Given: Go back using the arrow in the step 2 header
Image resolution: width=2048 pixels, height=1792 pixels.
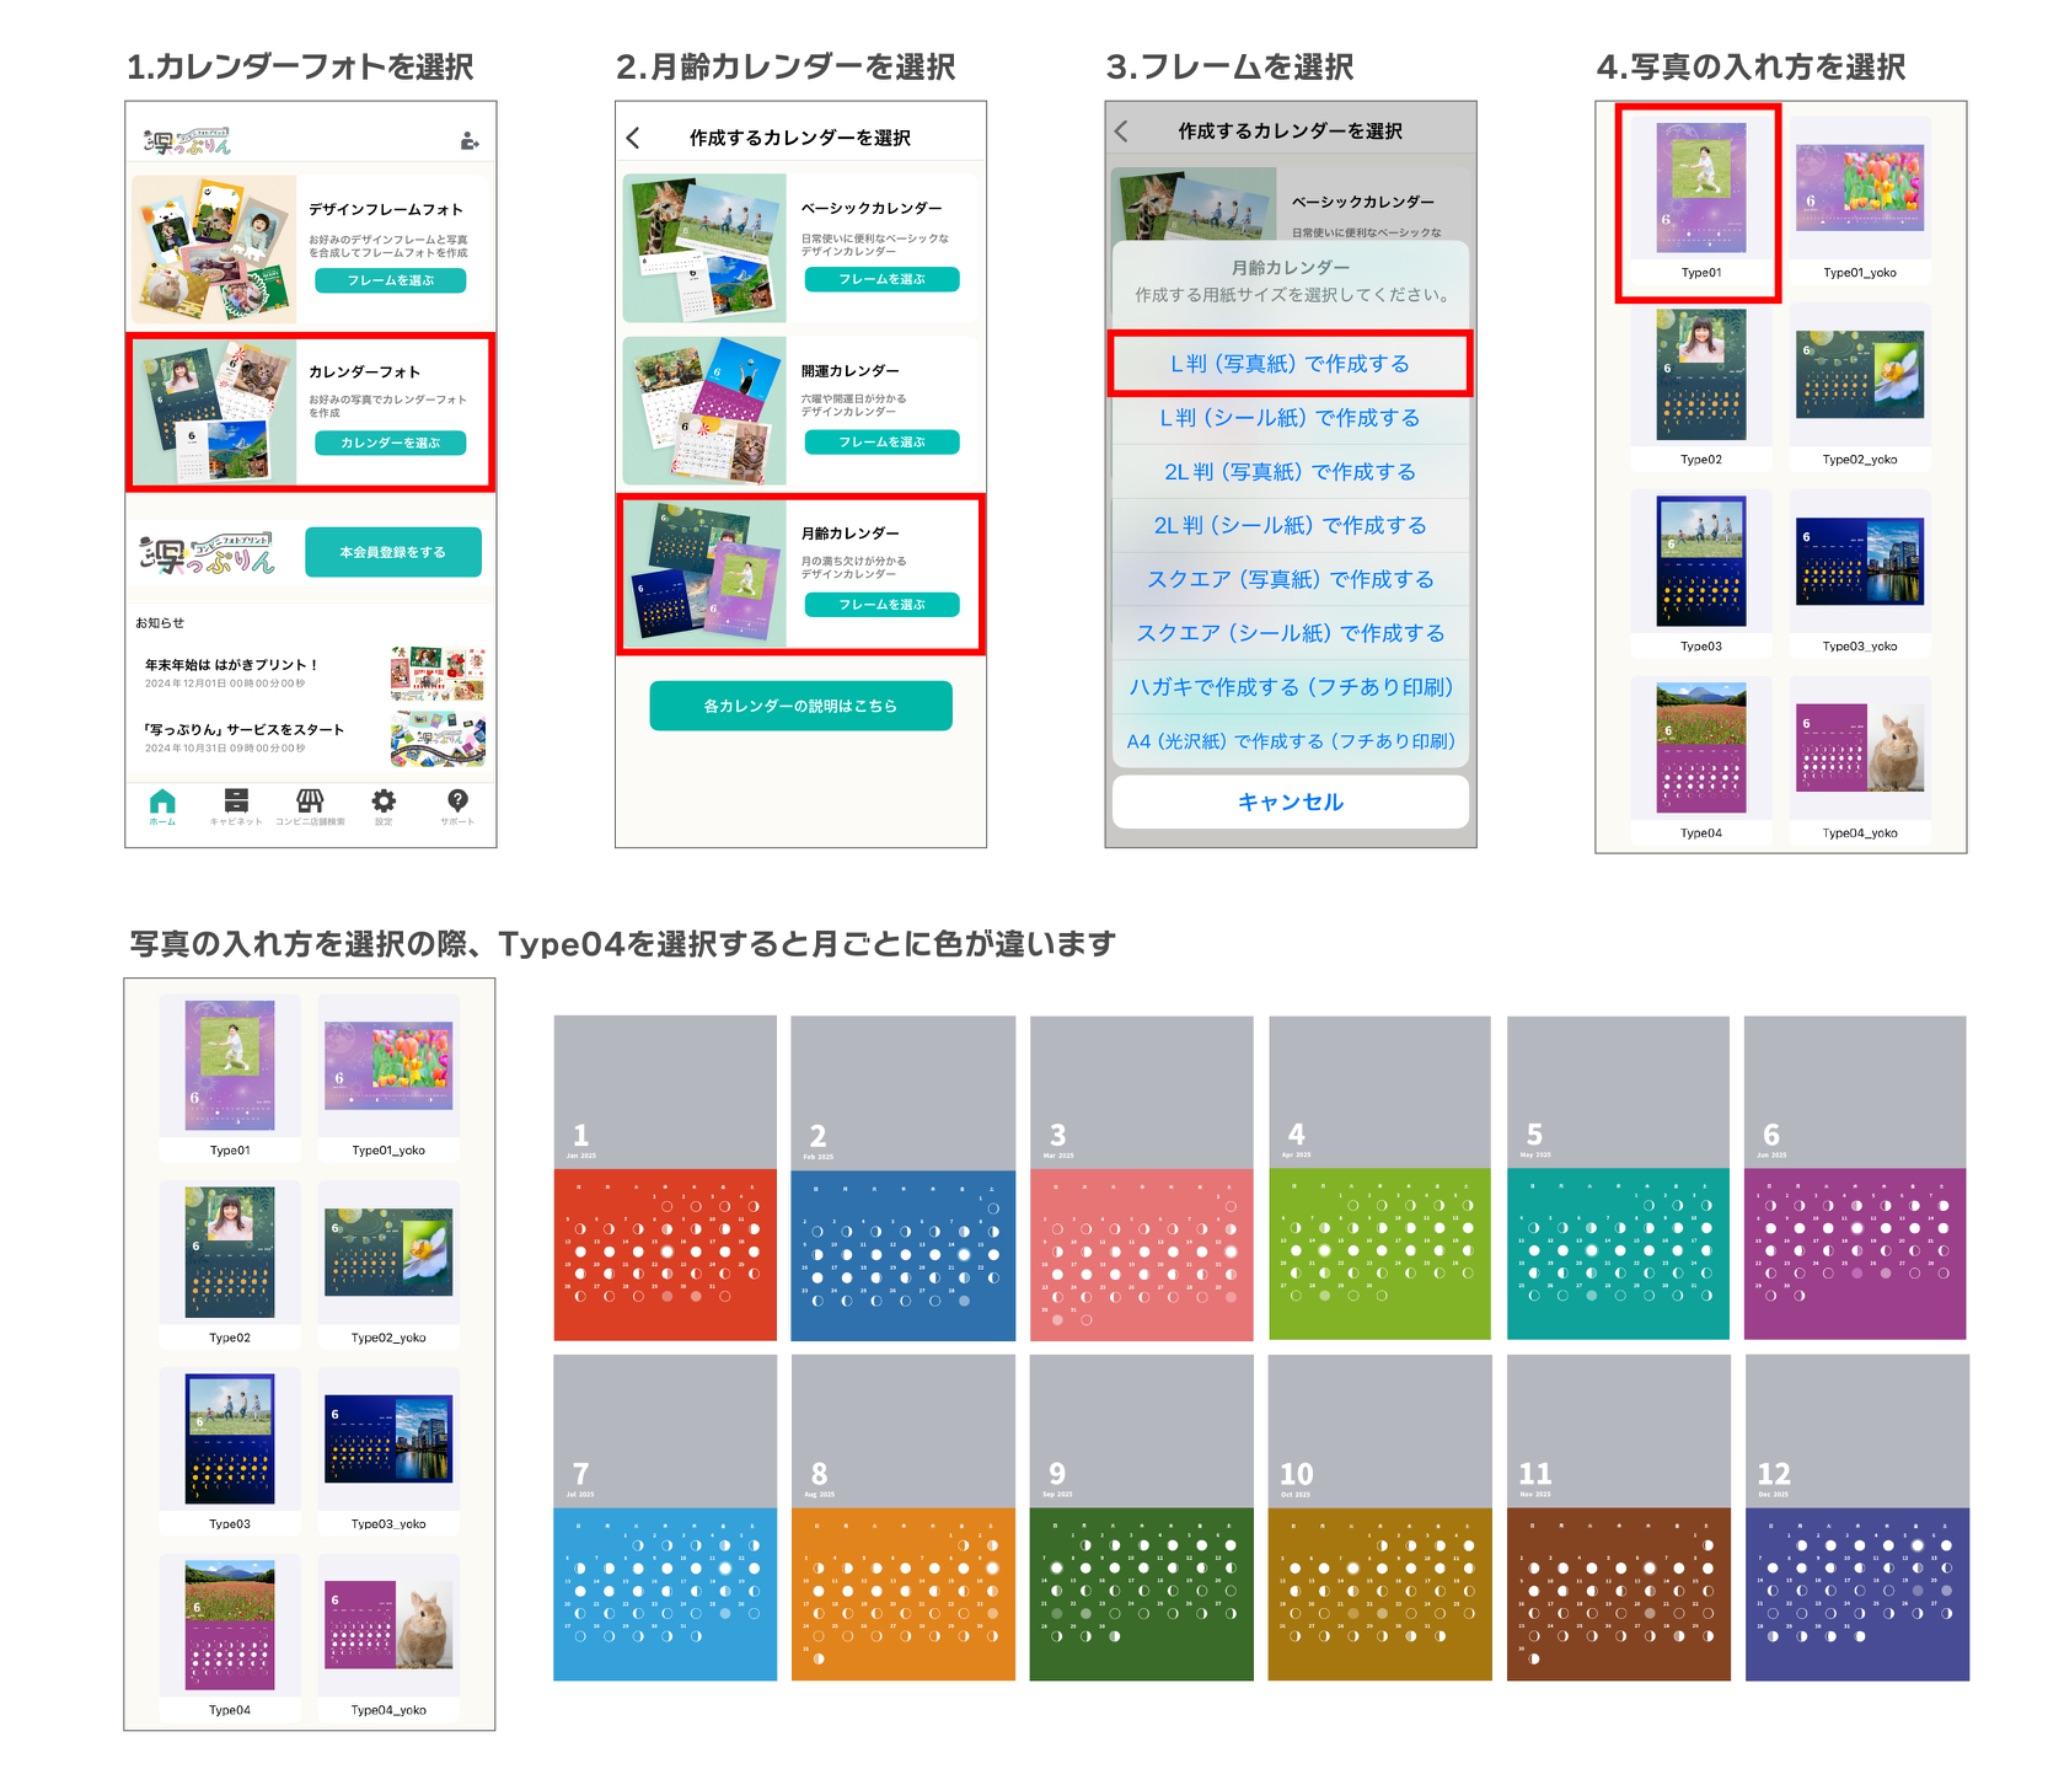Looking at the screenshot, I should tap(633, 138).
